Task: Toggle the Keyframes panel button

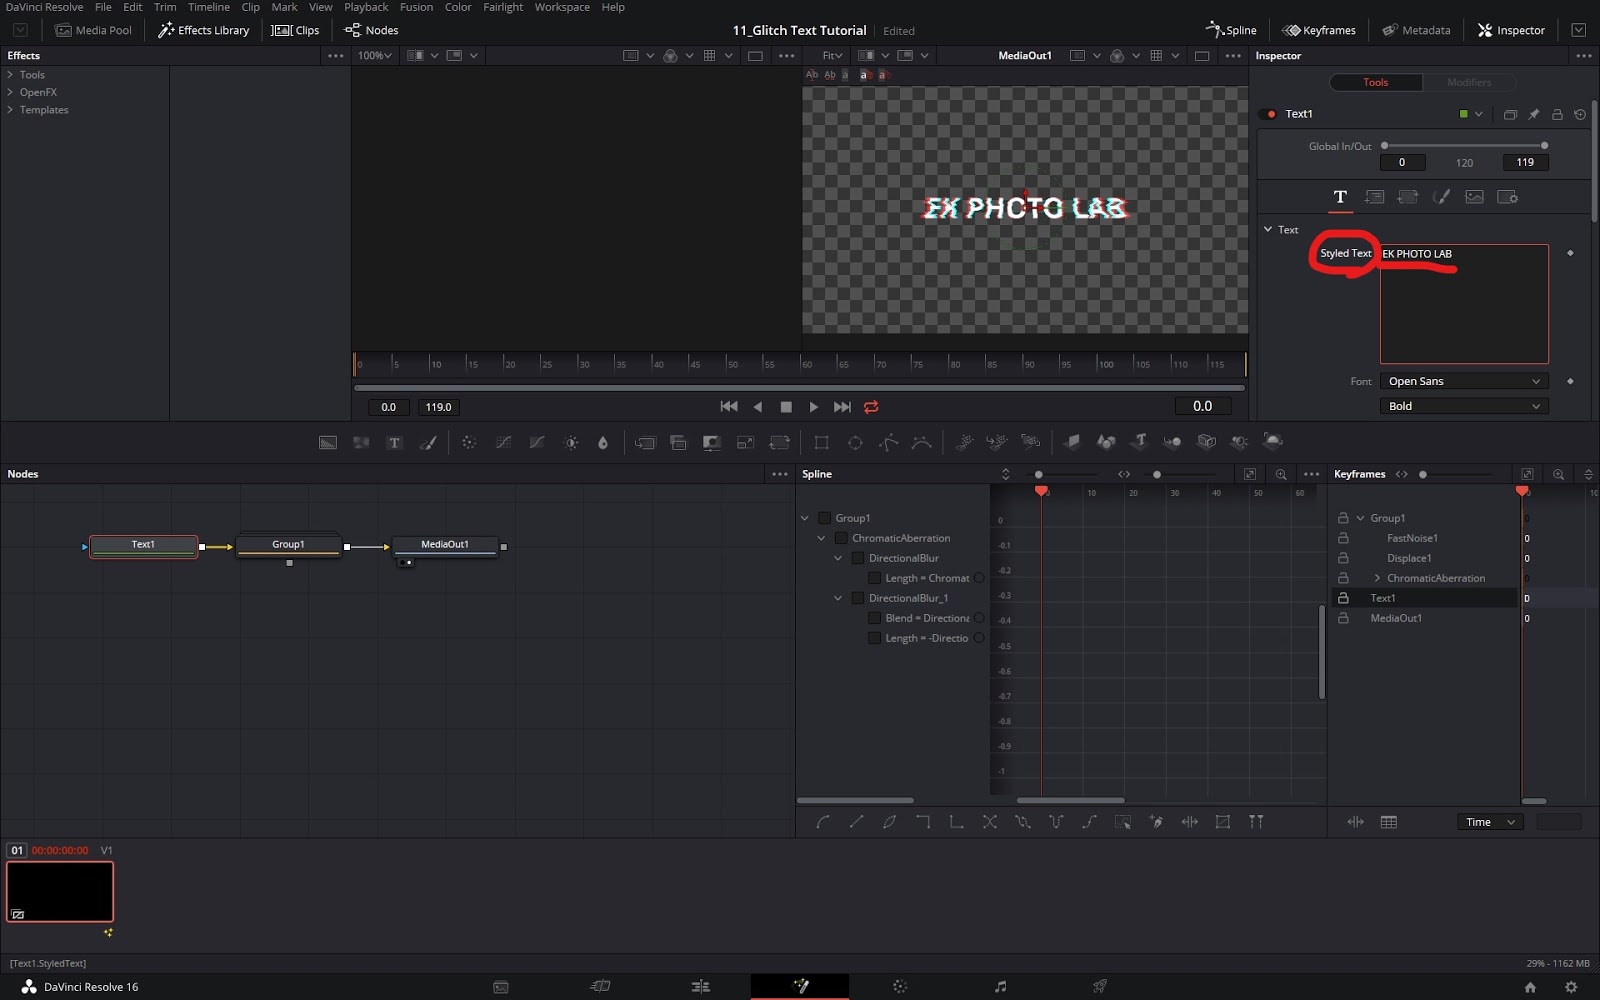Action: point(1319,30)
